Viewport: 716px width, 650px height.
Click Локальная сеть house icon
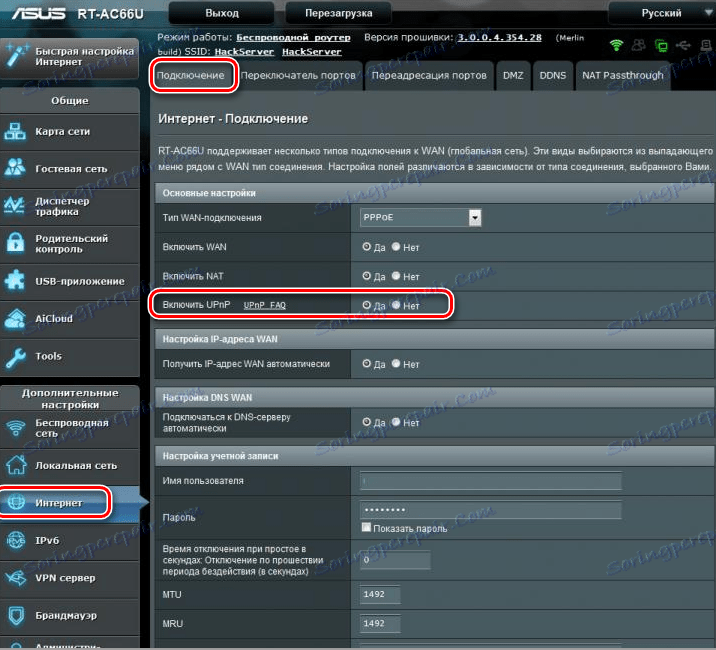pyautogui.click(x=16, y=465)
